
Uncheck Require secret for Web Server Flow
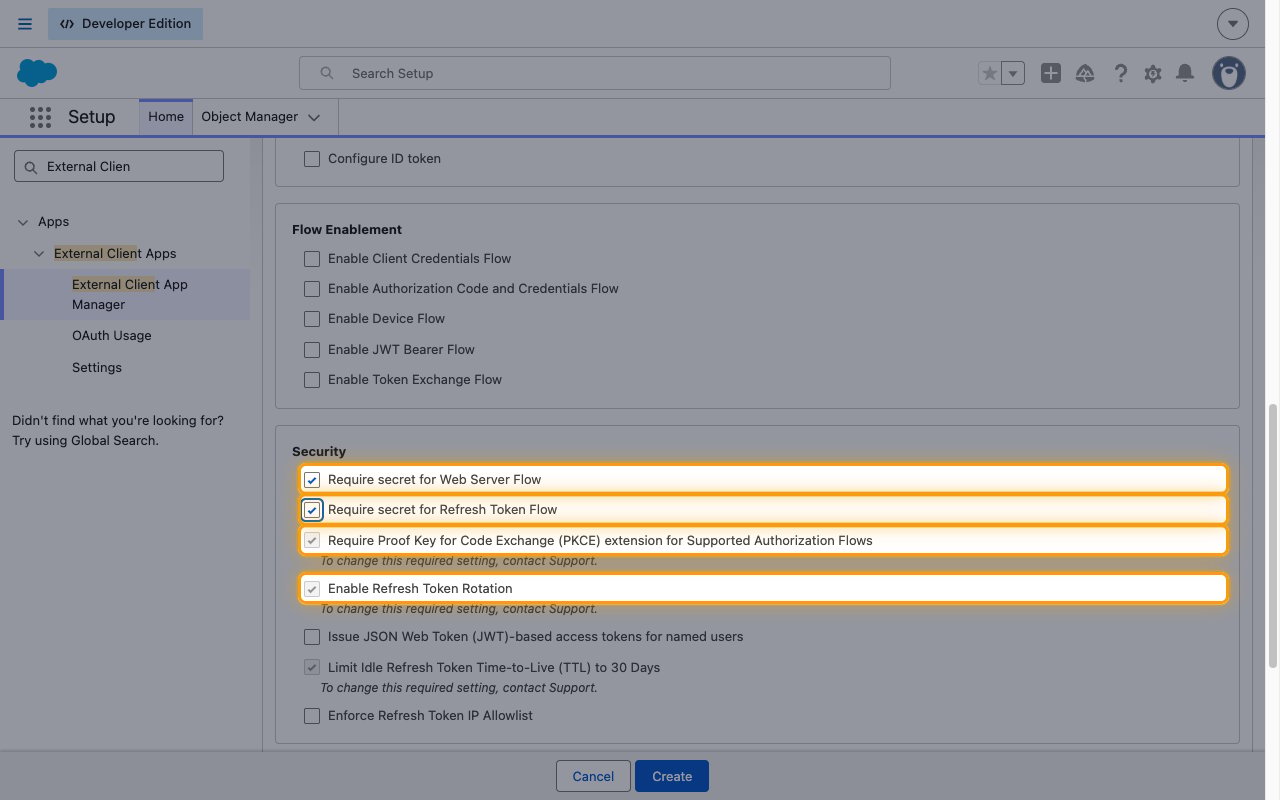312,480
